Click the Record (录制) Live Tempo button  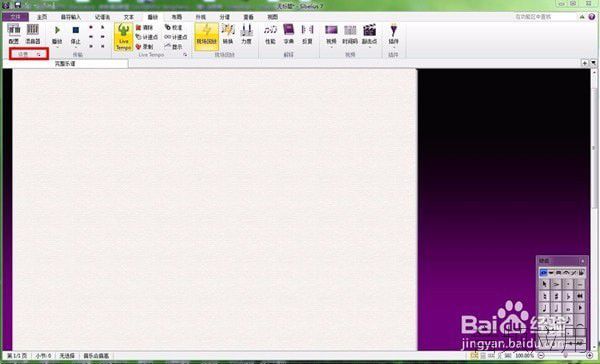tap(145, 47)
